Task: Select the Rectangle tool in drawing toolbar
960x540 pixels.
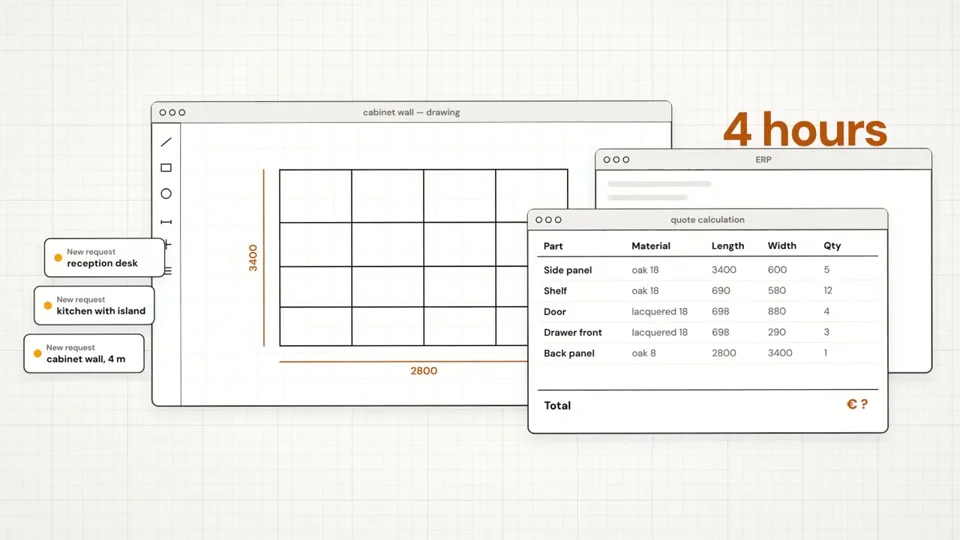Action: coord(166,168)
